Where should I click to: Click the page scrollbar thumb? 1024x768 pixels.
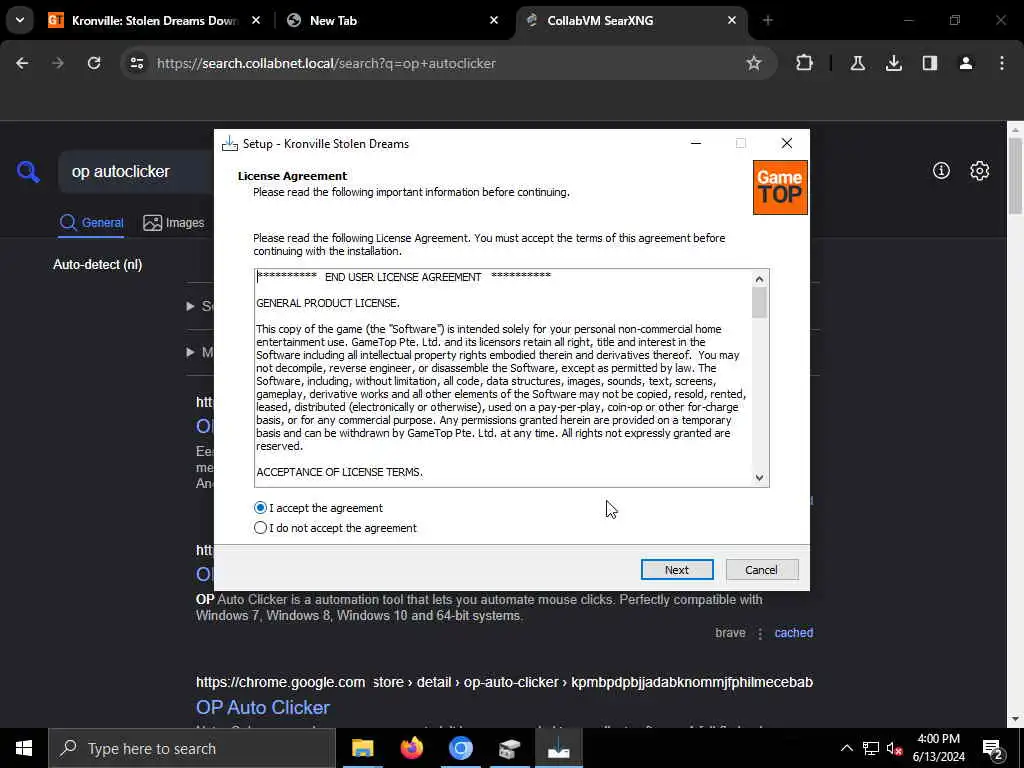tap(1015, 176)
